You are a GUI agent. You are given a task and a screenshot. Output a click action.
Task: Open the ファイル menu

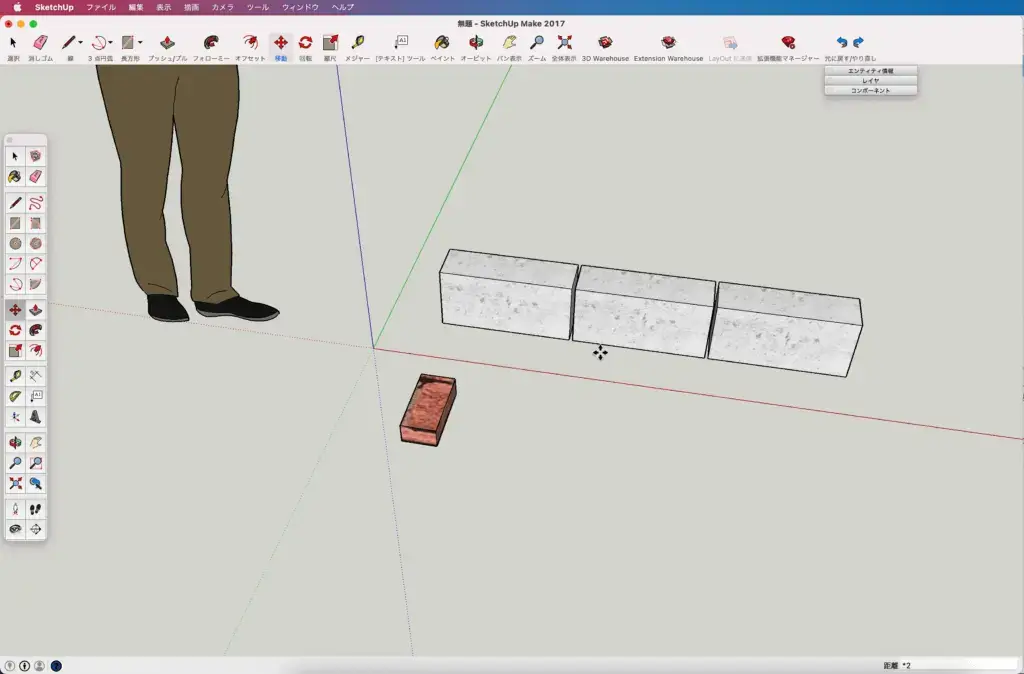(x=101, y=7)
